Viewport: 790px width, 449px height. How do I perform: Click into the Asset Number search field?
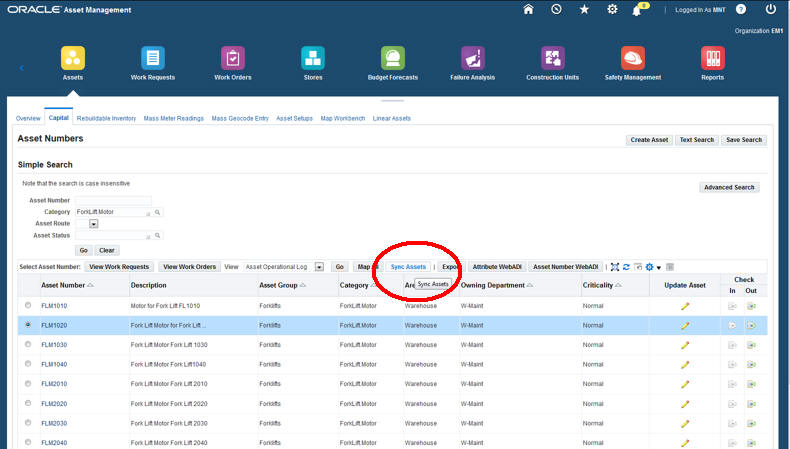click(112, 201)
